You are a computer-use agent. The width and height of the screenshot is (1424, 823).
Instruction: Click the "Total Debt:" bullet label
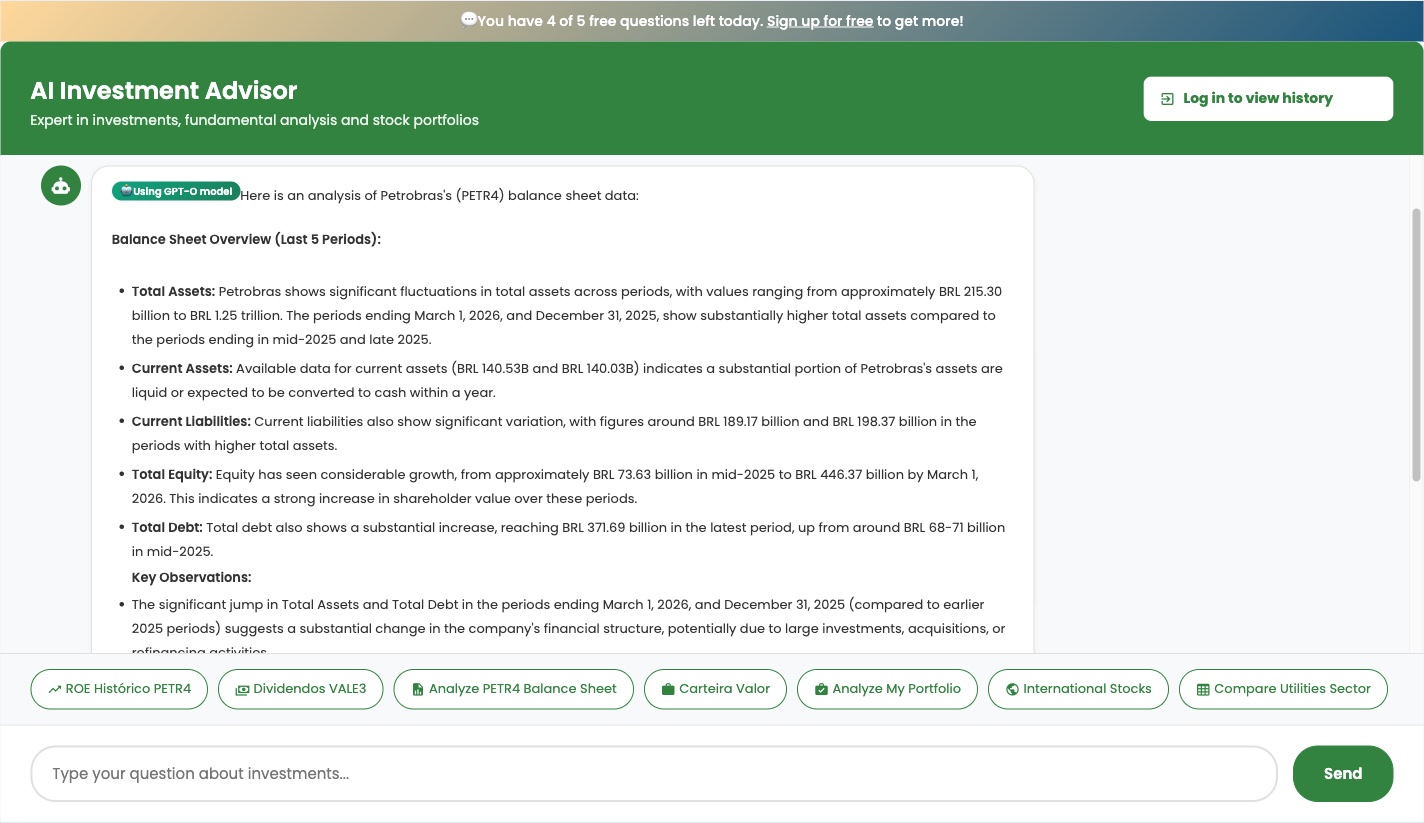pyautogui.click(x=167, y=528)
